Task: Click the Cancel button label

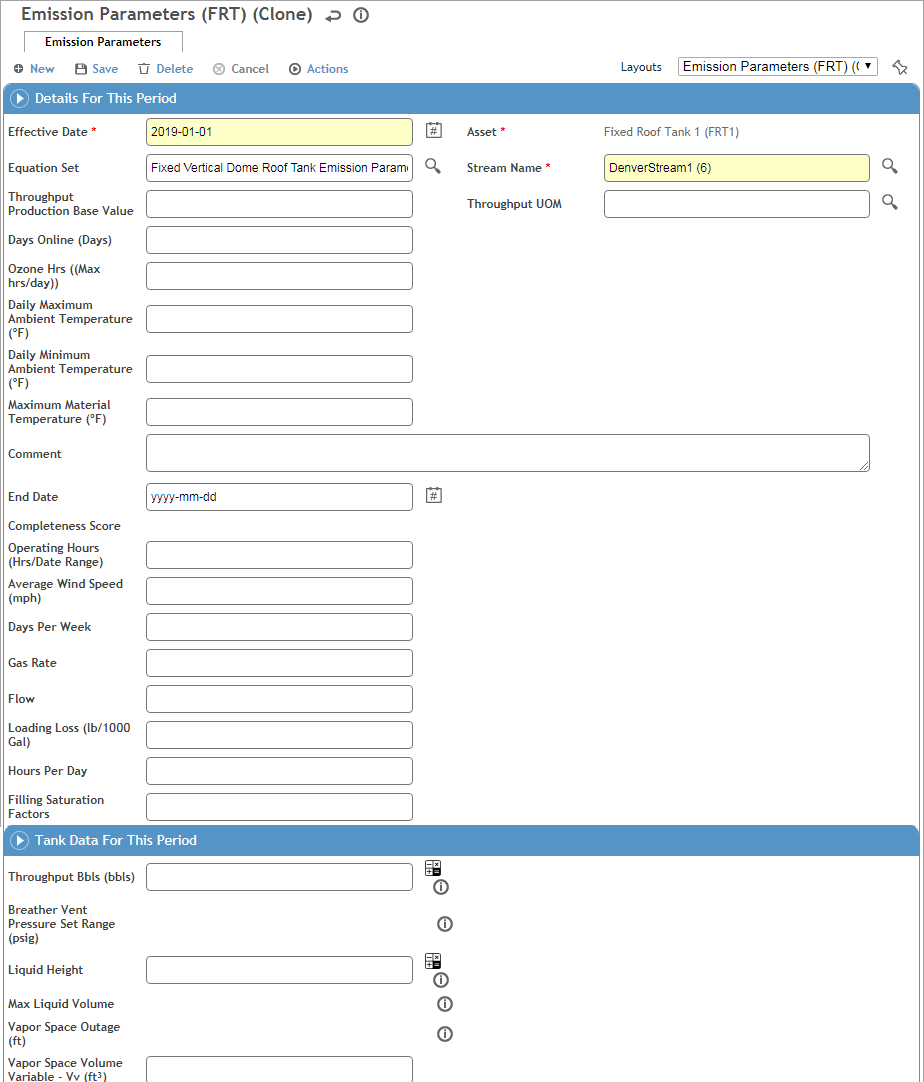Action: point(250,69)
